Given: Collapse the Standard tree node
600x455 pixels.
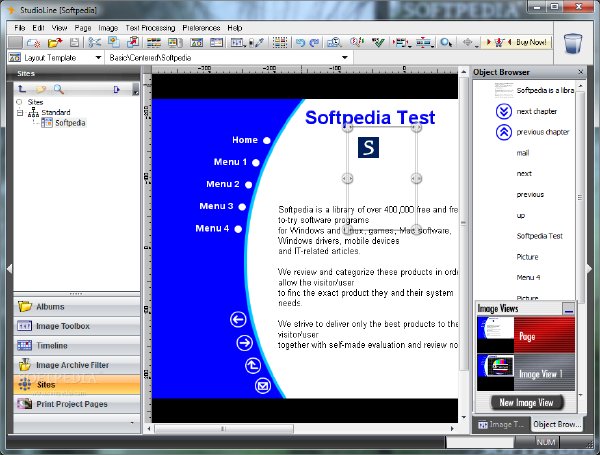Looking at the screenshot, I should tap(20, 113).
